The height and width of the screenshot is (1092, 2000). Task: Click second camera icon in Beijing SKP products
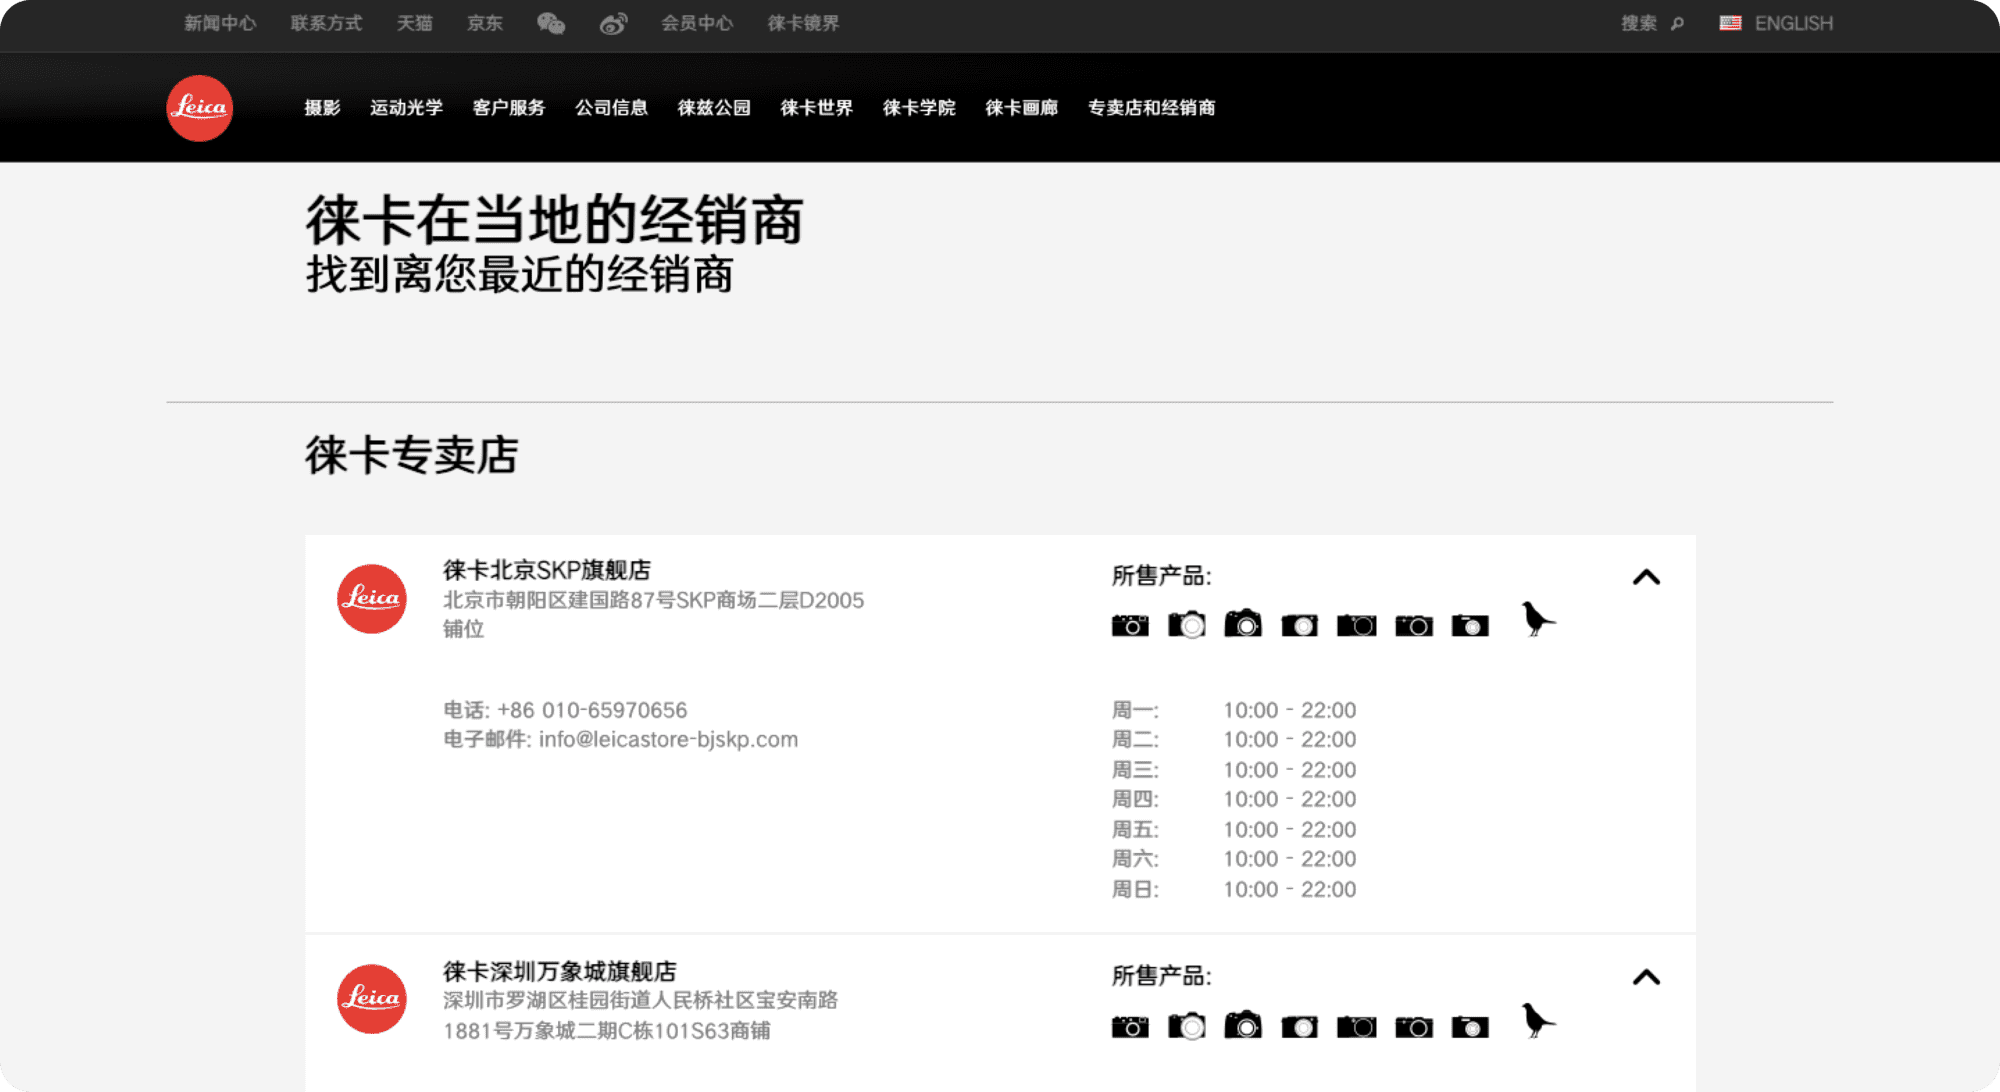tap(1187, 624)
